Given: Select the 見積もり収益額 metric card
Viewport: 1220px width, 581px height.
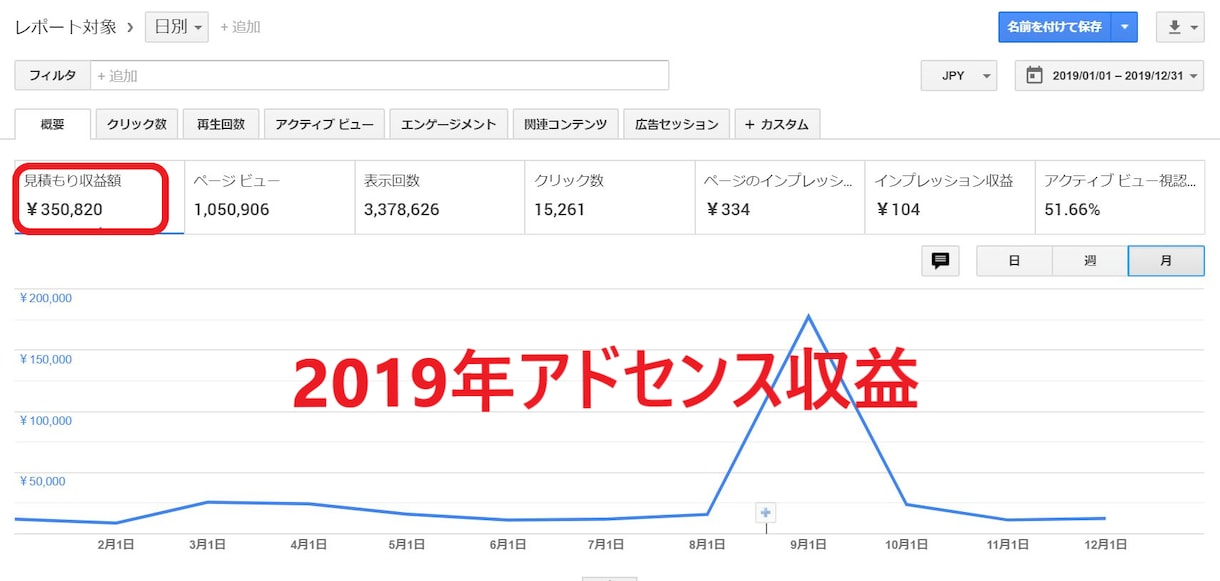Looking at the screenshot, I should [99, 197].
